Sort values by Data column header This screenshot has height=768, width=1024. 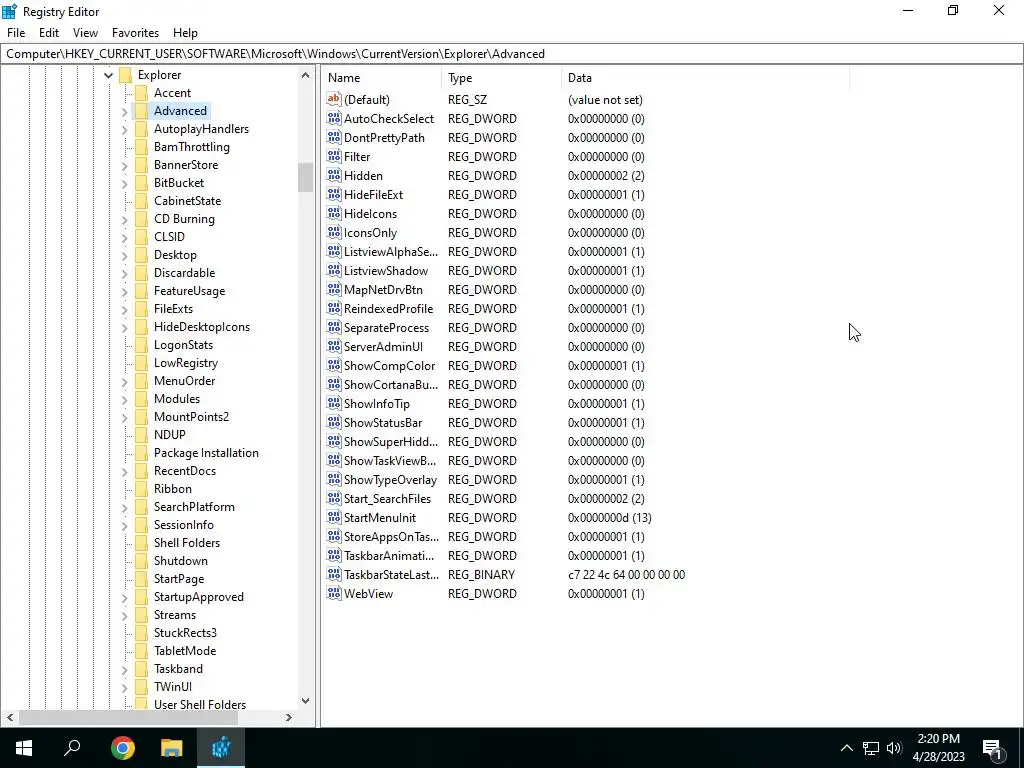click(705, 78)
